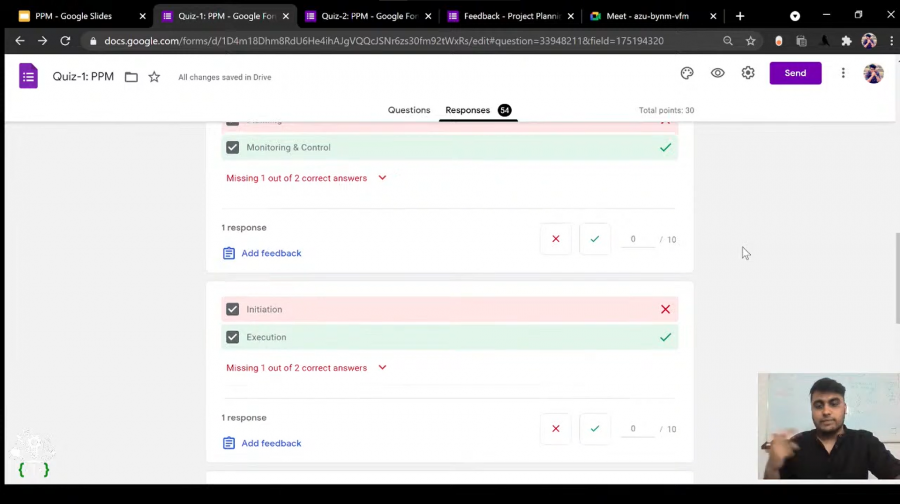Toggle the Initiation checkbox
900x504 pixels.
point(233,309)
